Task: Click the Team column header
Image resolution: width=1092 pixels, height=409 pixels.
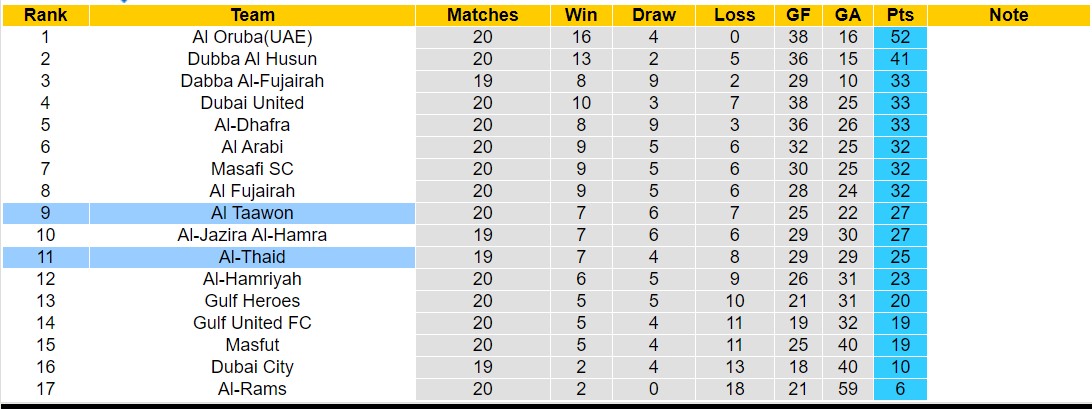Action: pos(252,15)
